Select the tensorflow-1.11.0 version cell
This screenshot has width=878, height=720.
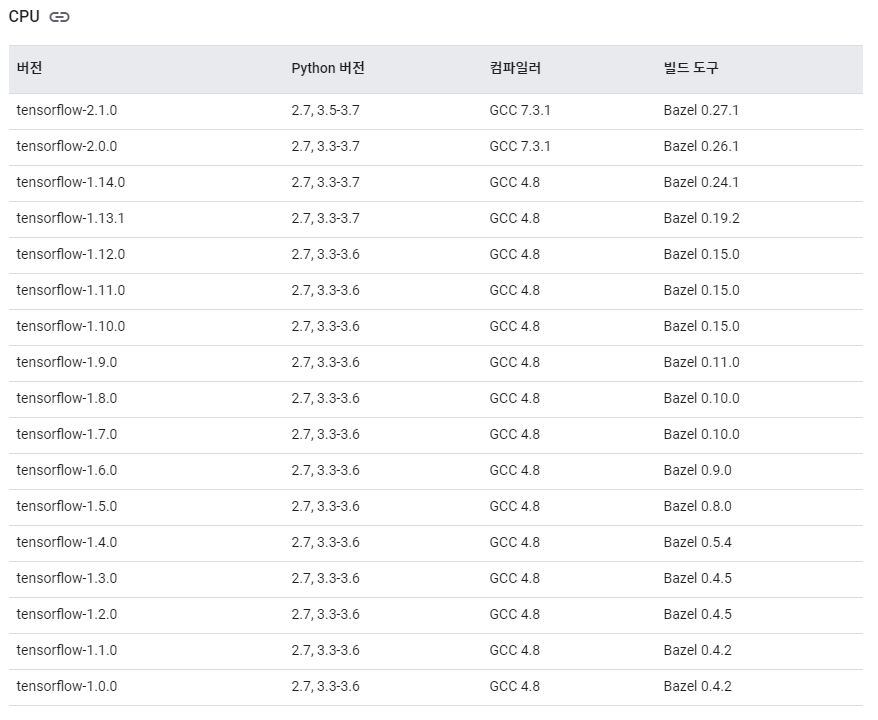pos(71,291)
